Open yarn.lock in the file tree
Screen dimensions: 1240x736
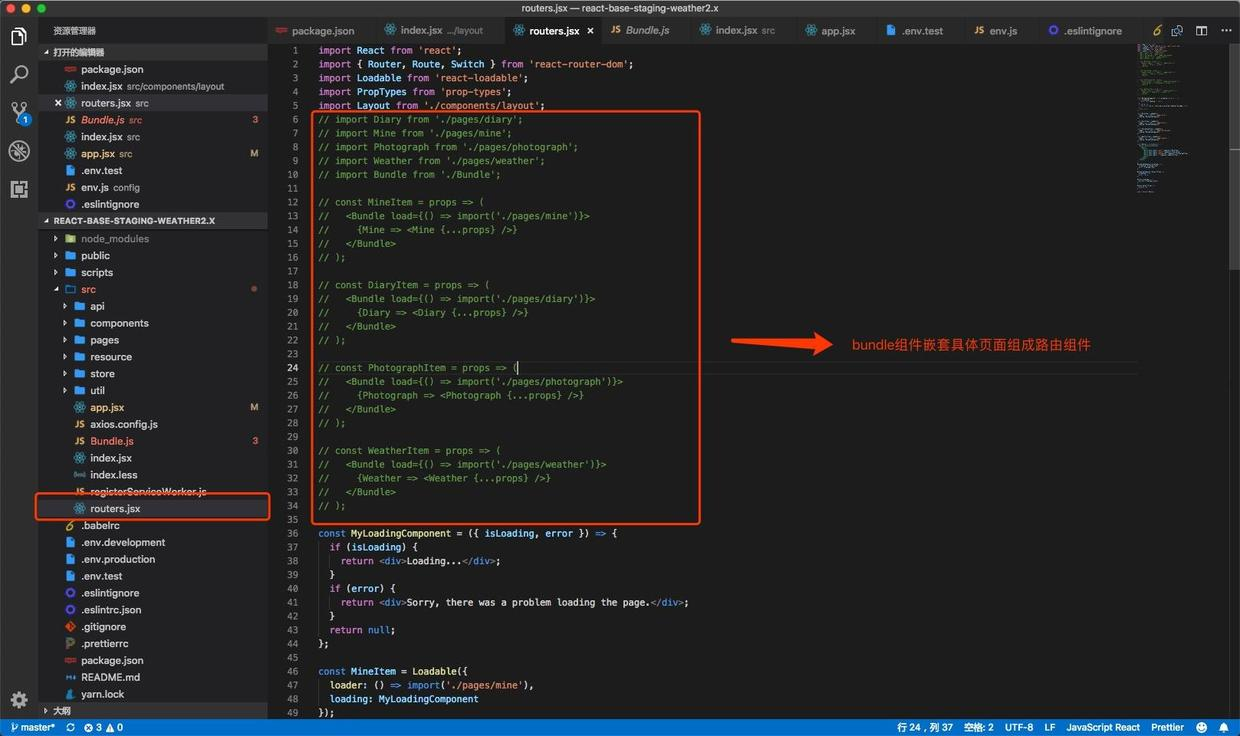[x=153, y=694]
